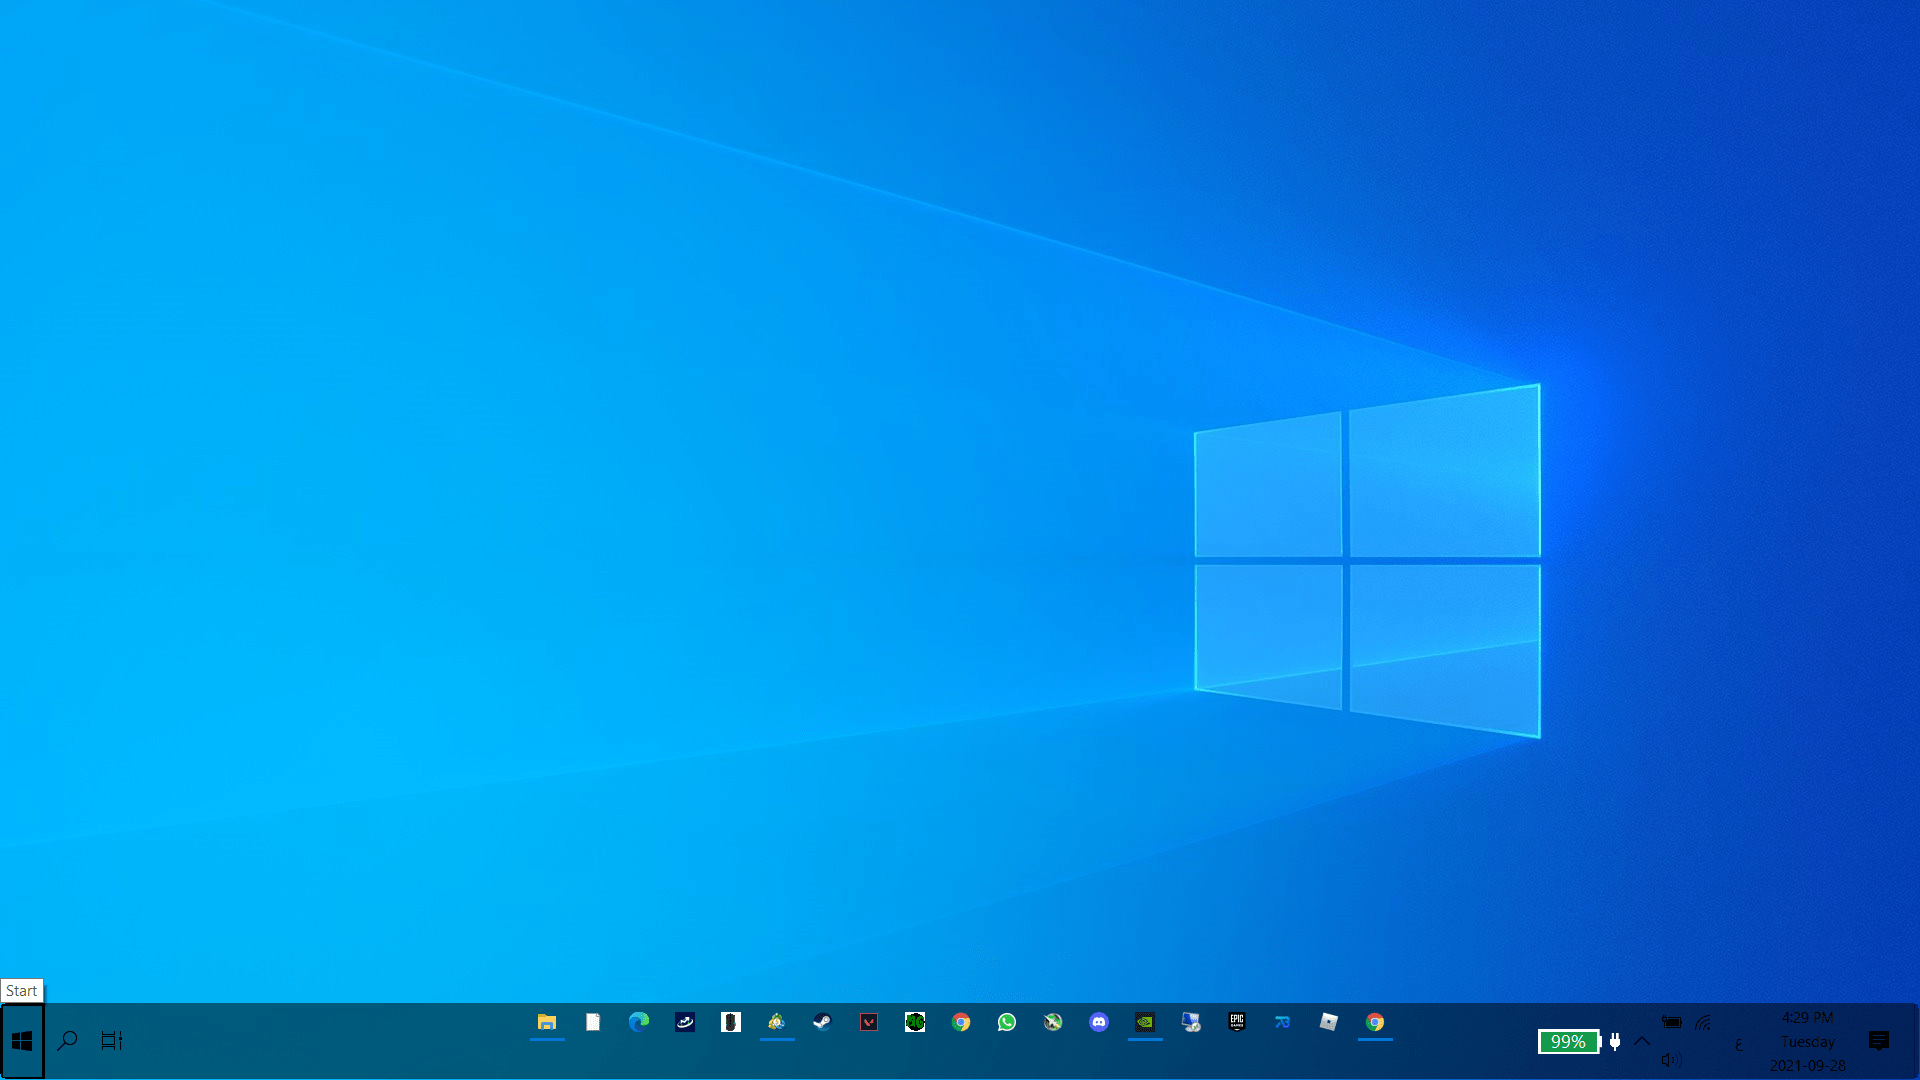Image resolution: width=1920 pixels, height=1080 pixels.
Task: Launch Epic Games Launcher
Action: 1237,1022
